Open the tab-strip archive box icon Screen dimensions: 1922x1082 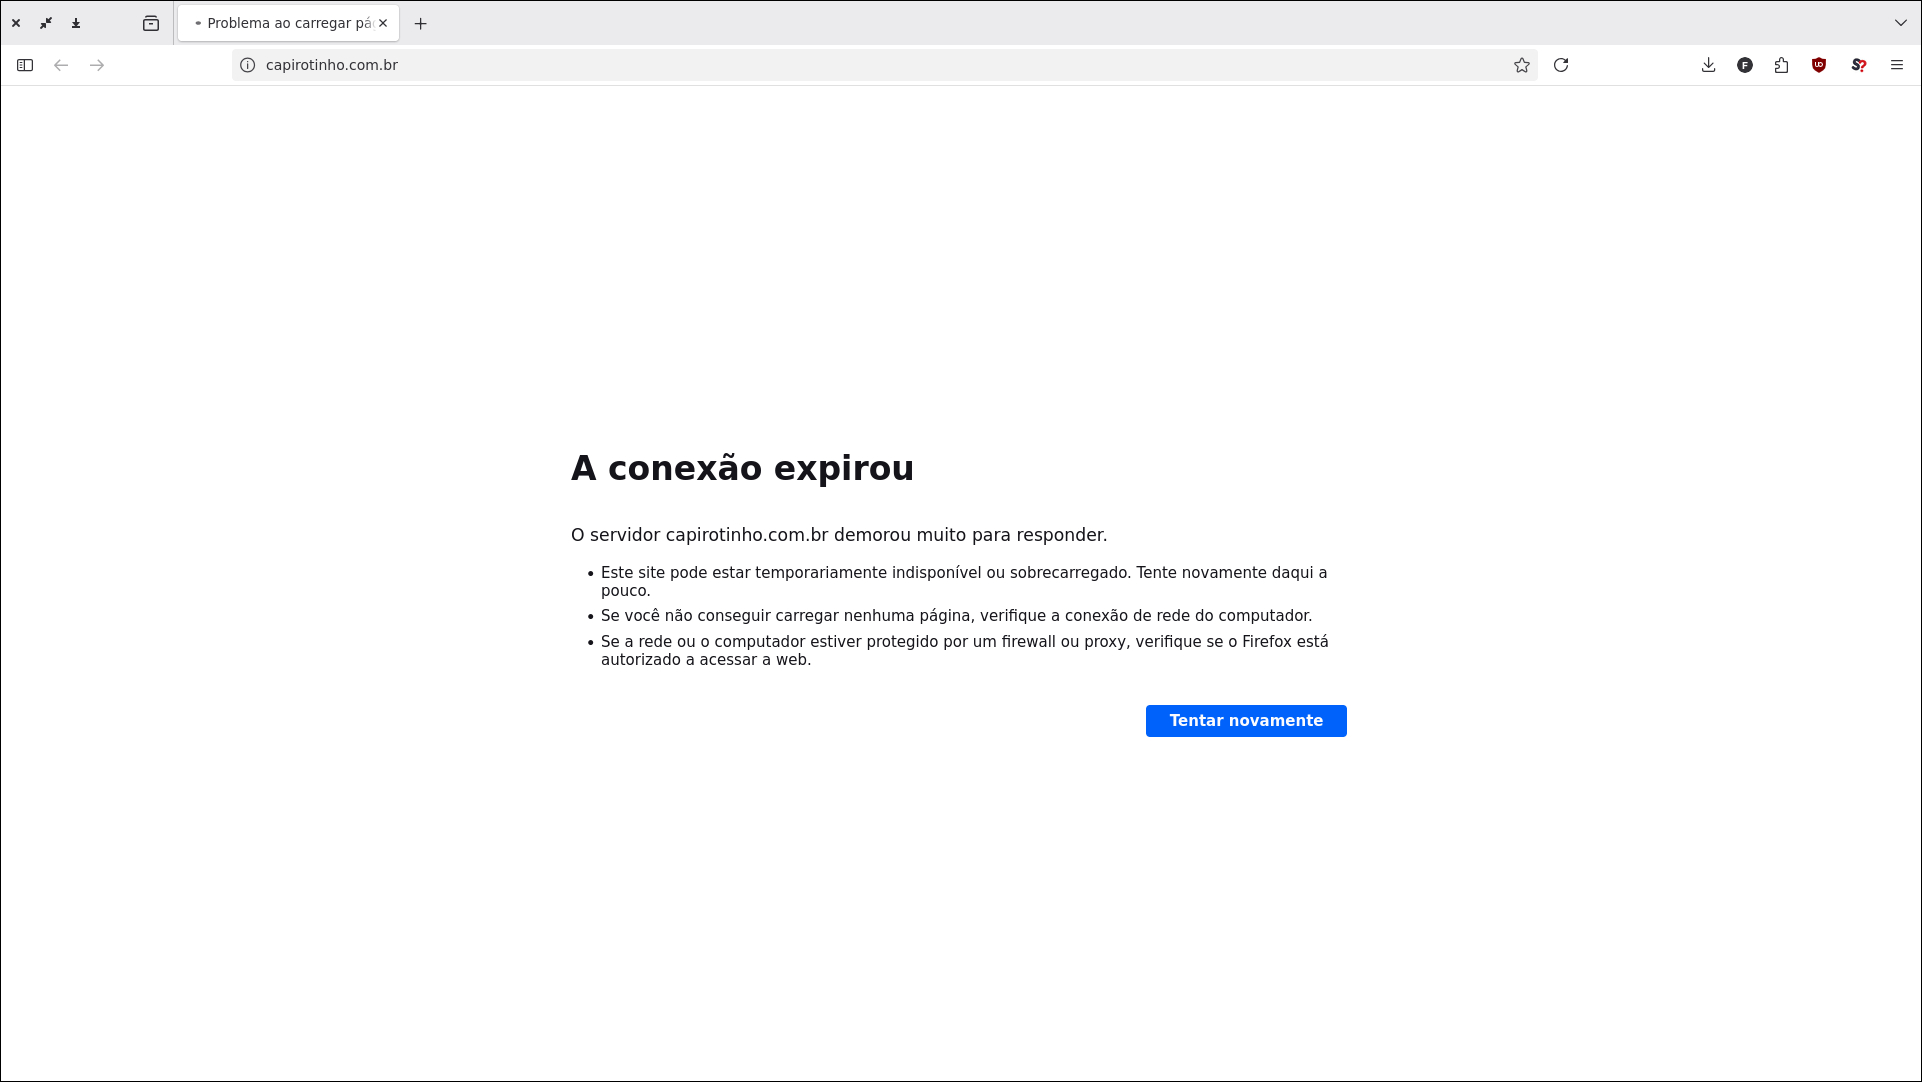(151, 23)
